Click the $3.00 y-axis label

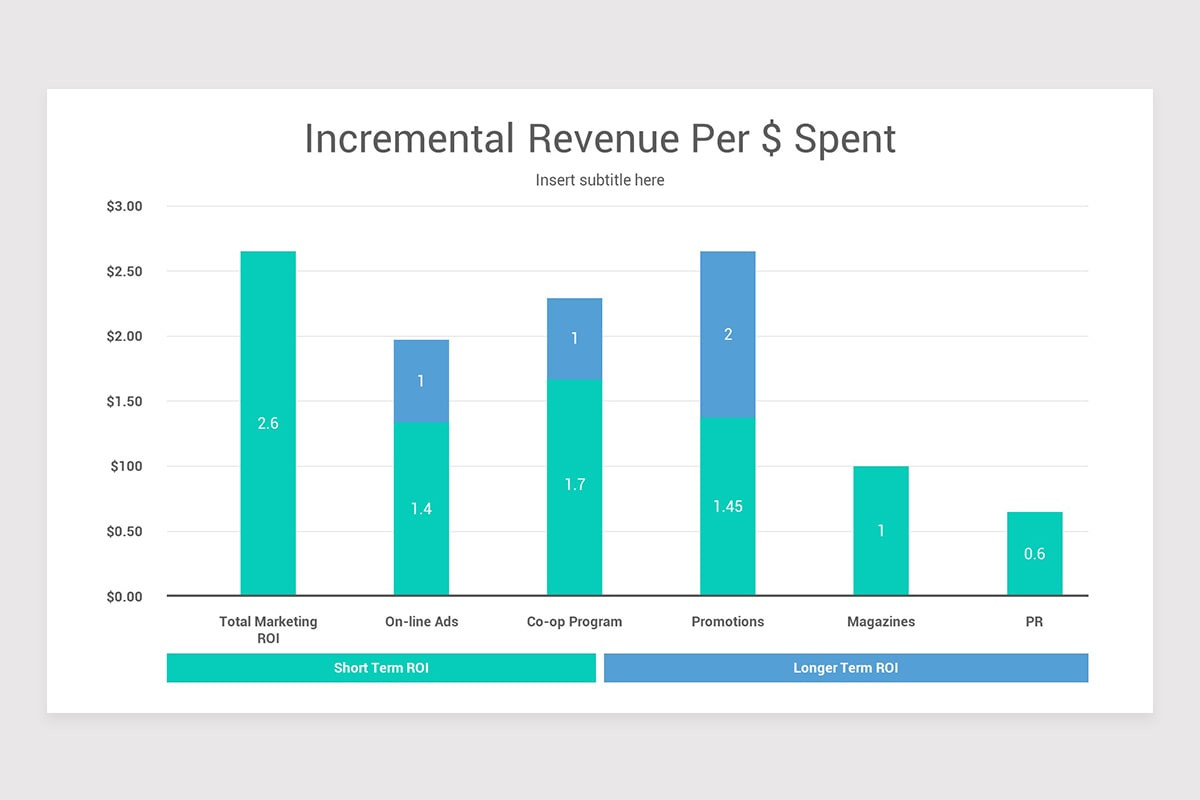(x=125, y=207)
